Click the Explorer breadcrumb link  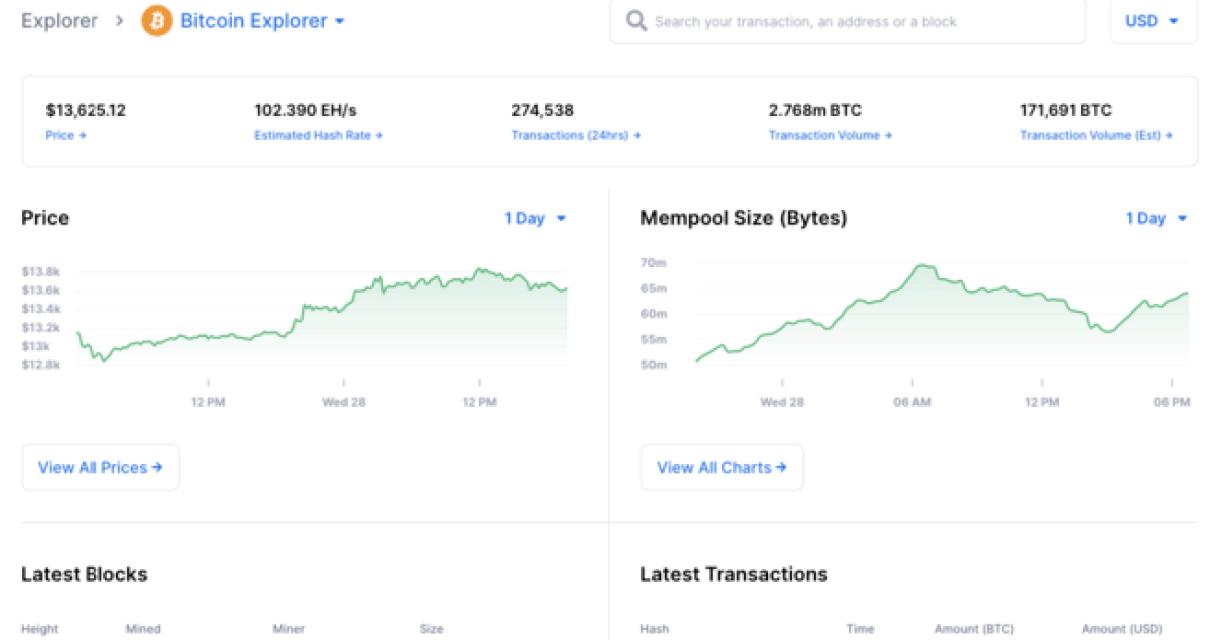click(x=59, y=21)
